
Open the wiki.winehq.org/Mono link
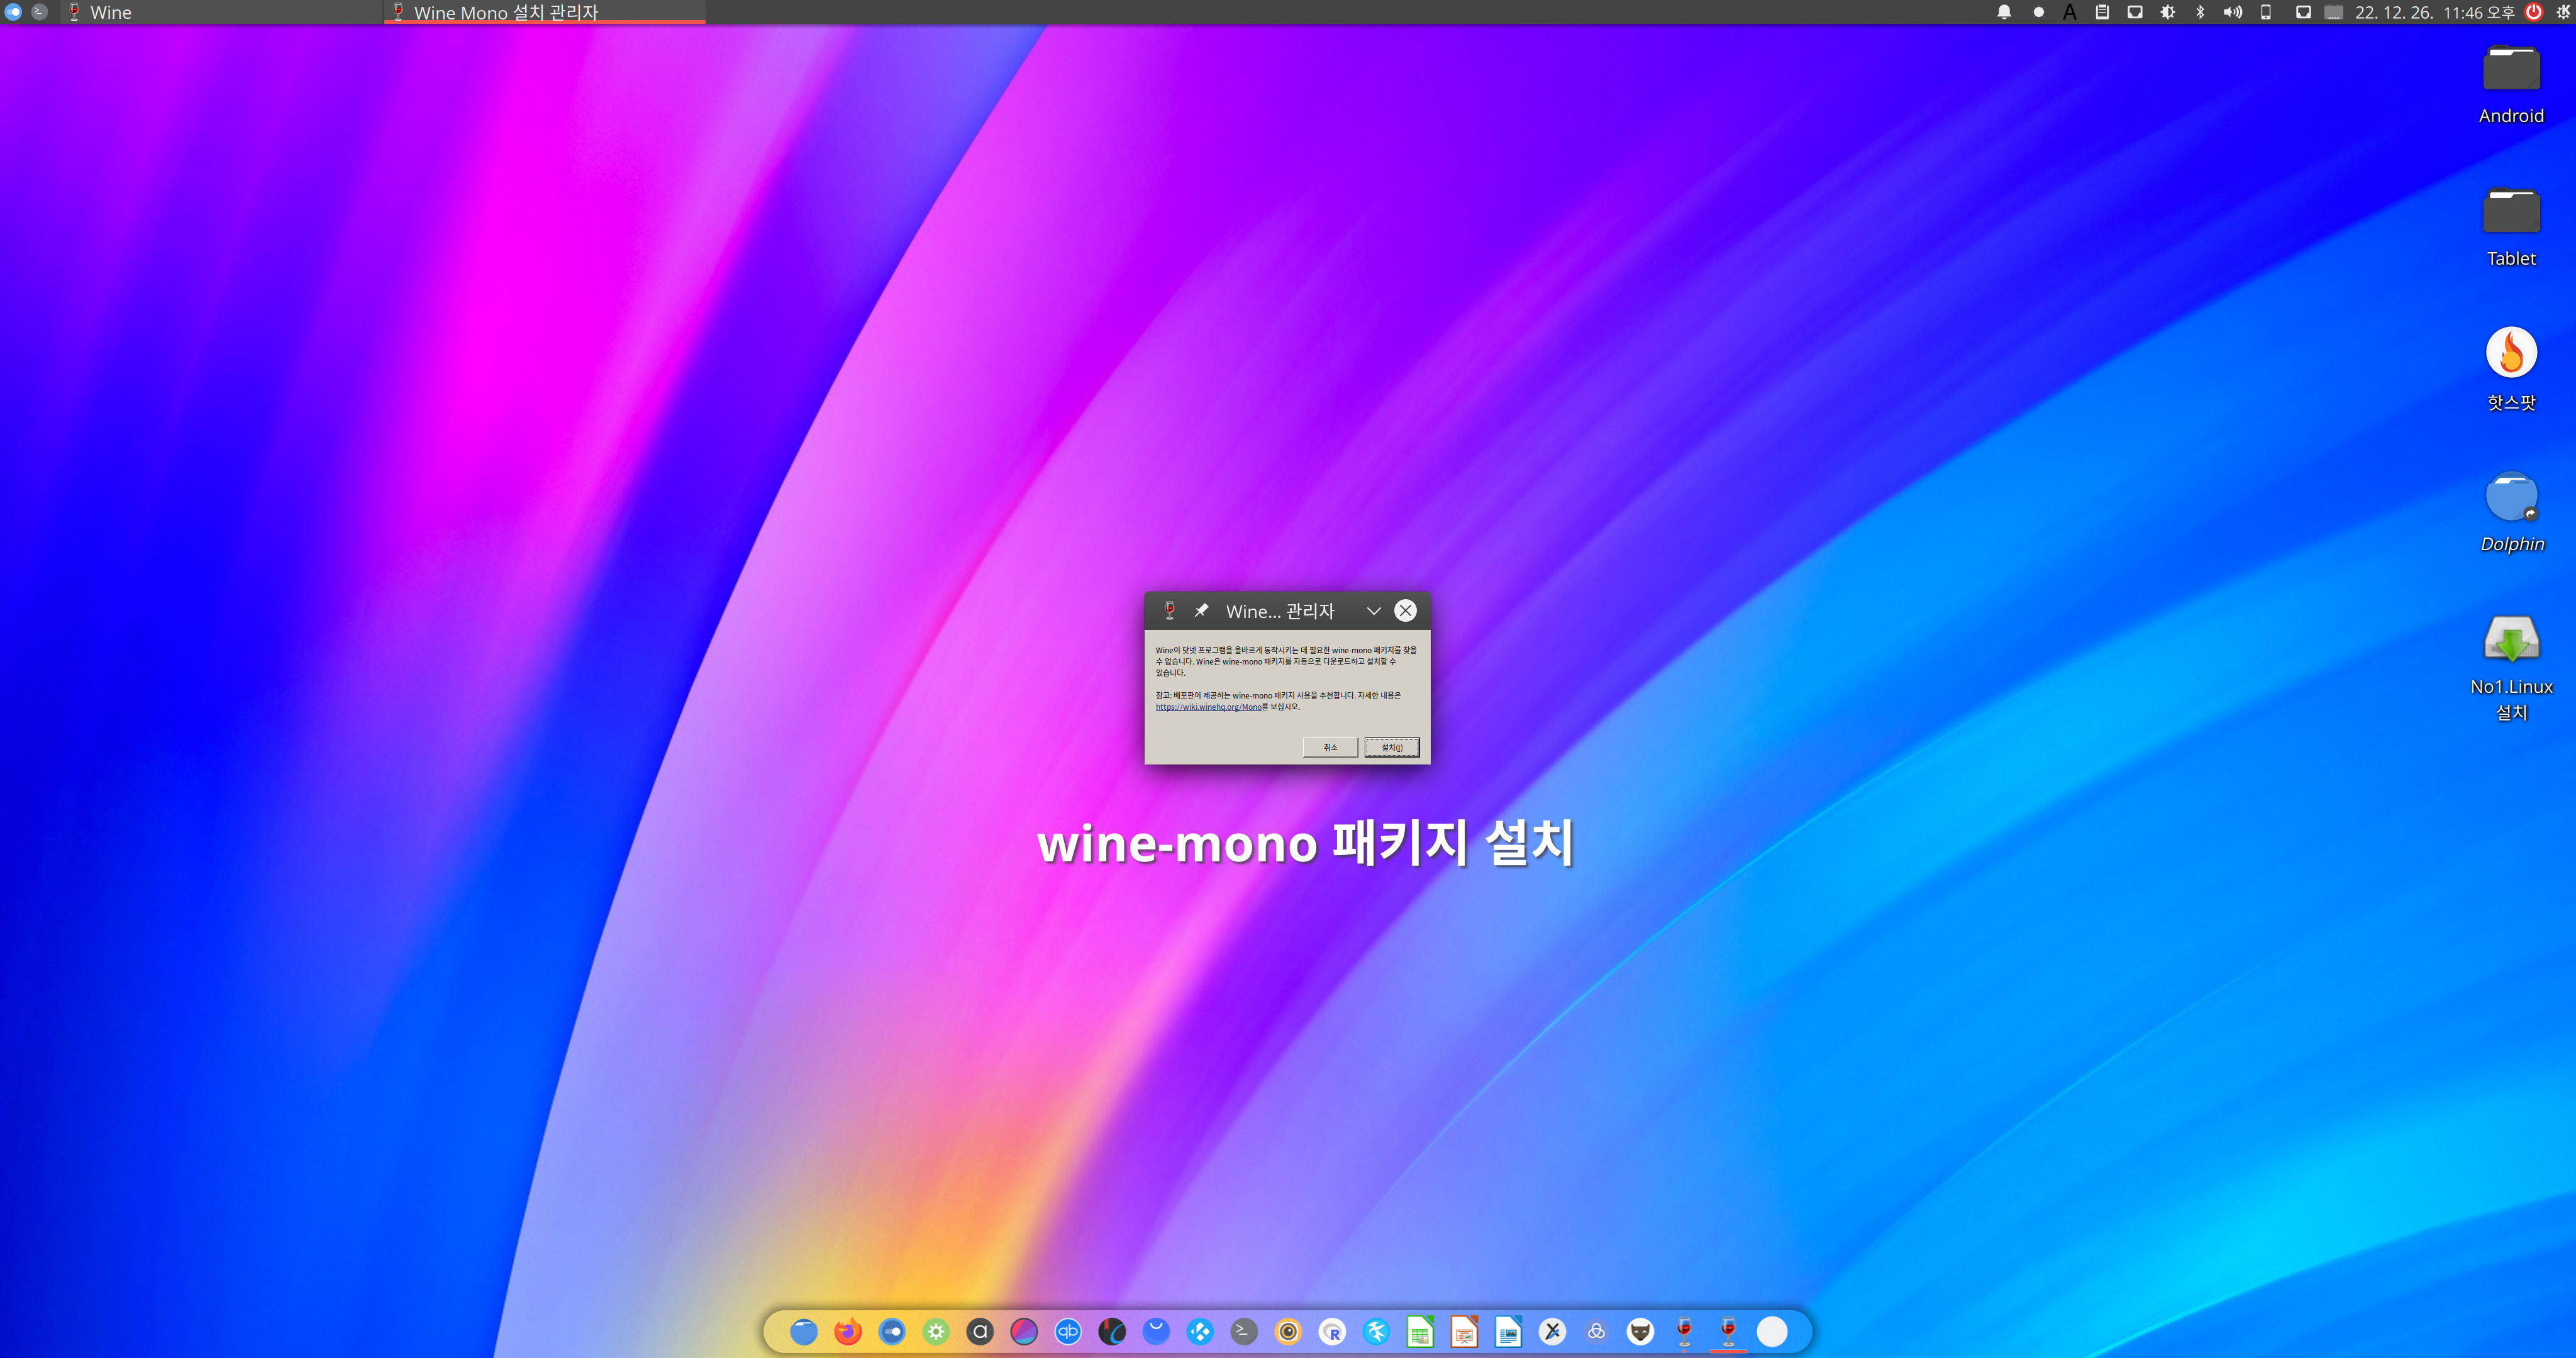coord(1208,707)
